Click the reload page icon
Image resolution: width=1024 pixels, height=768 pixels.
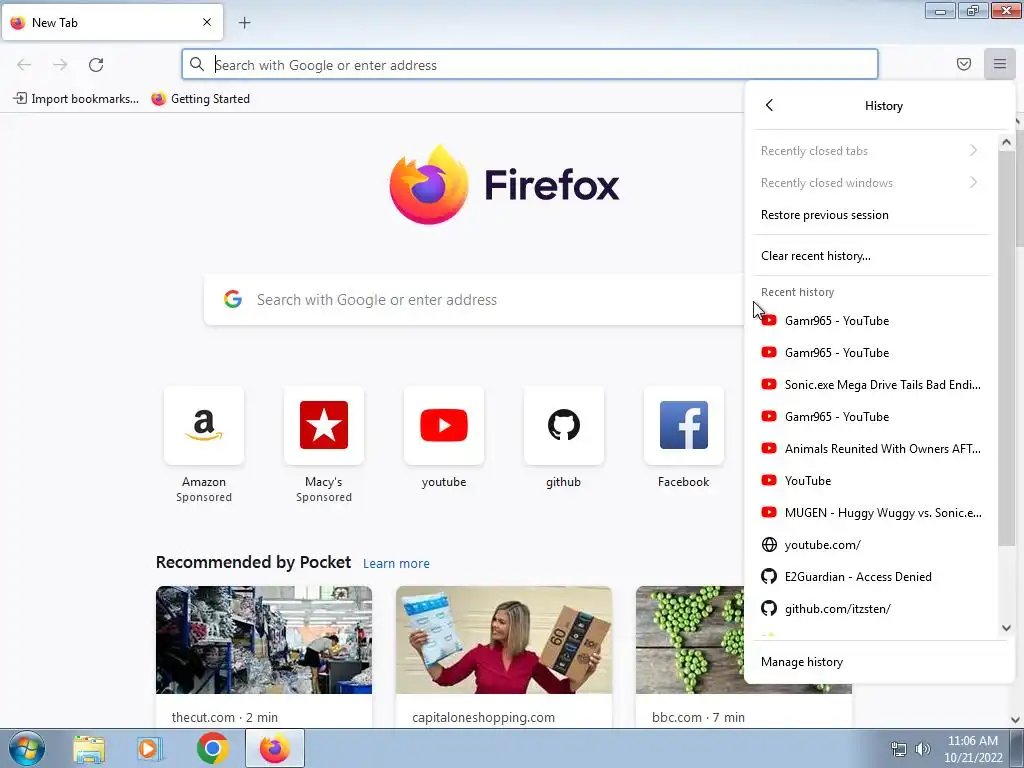(96, 65)
